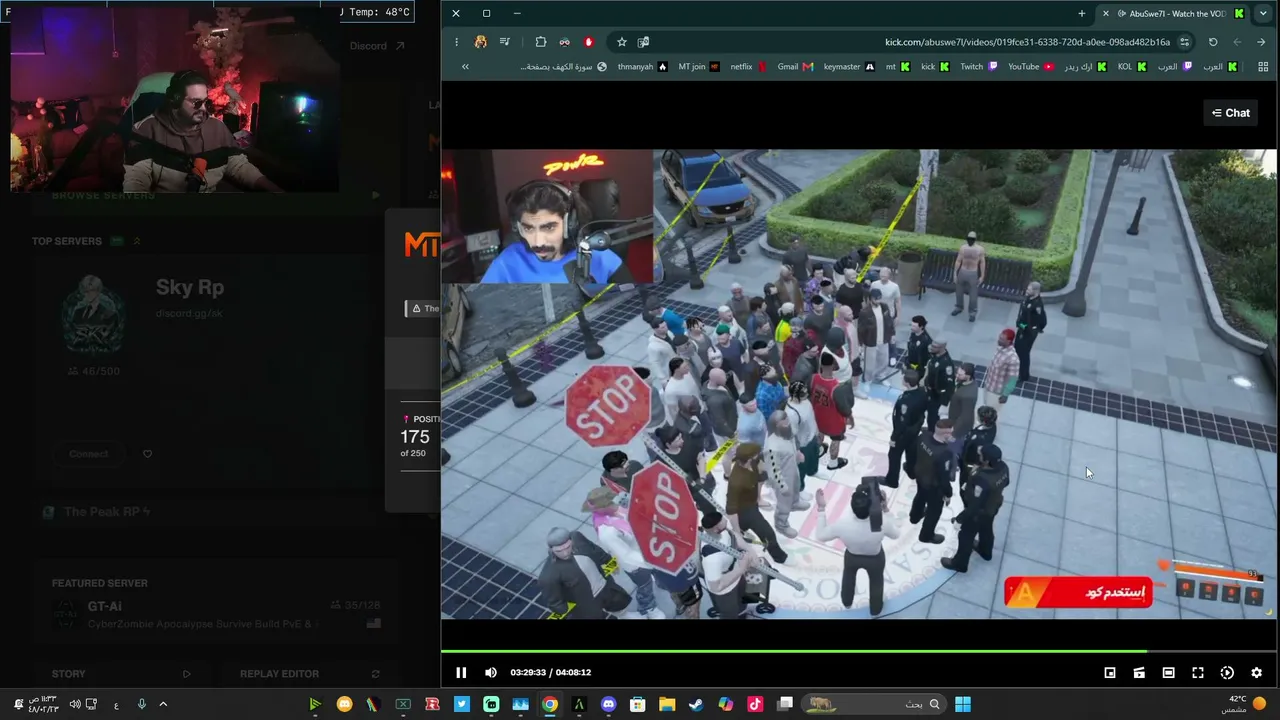
Task: Open the video player settings gear
Action: coord(1257,673)
